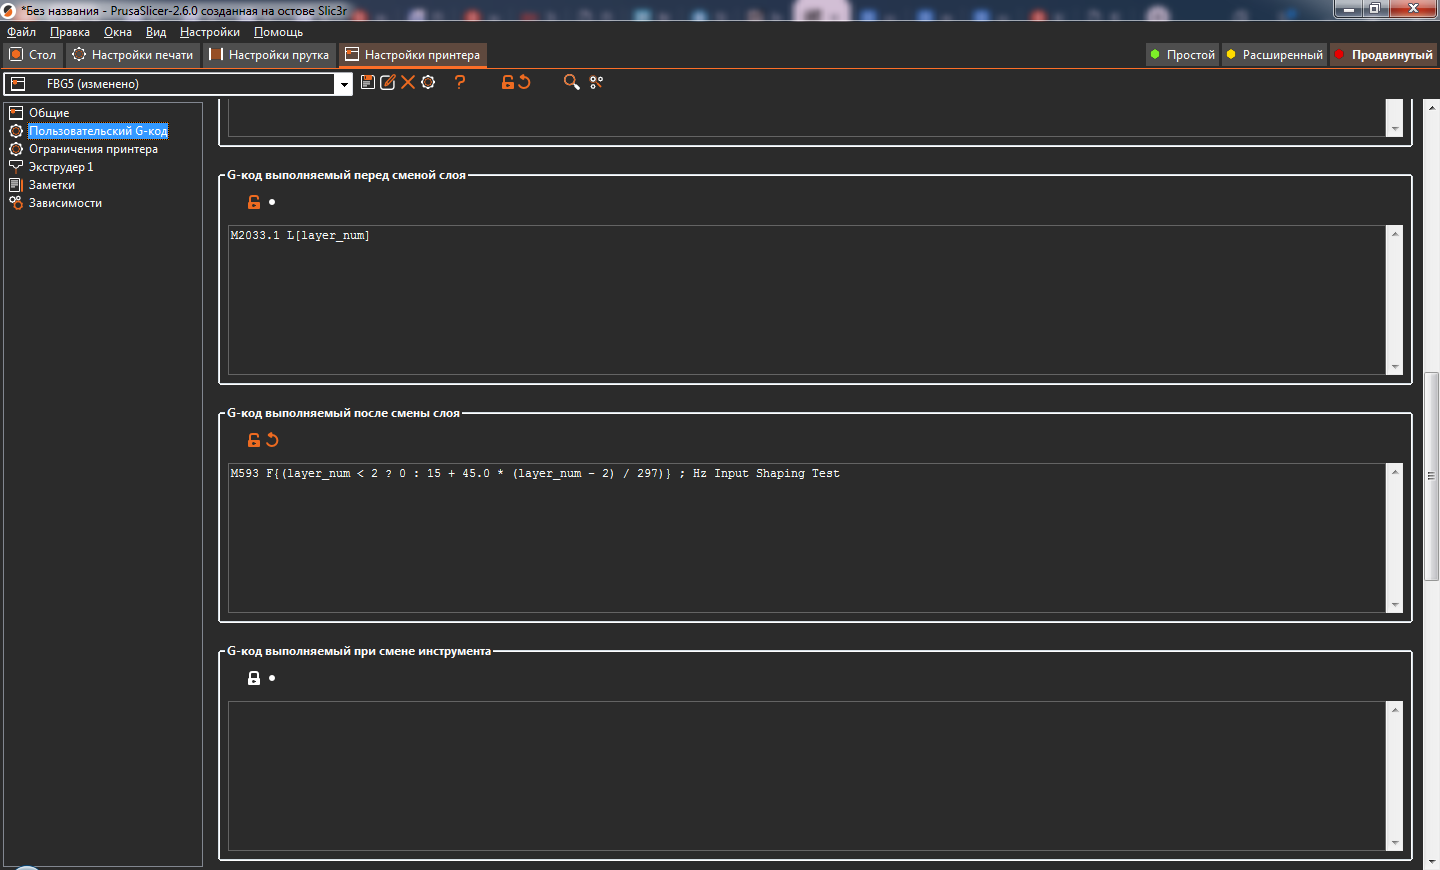The height and width of the screenshot is (870, 1440).
Task: Click down arrow of tool change field scrollbar
Action: [1395, 843]
